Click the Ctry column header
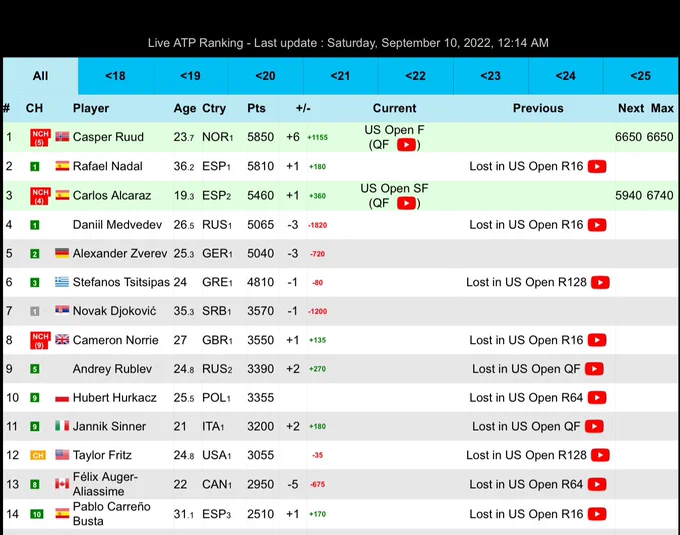The image size is (680, 535). [x=214, y=108]
